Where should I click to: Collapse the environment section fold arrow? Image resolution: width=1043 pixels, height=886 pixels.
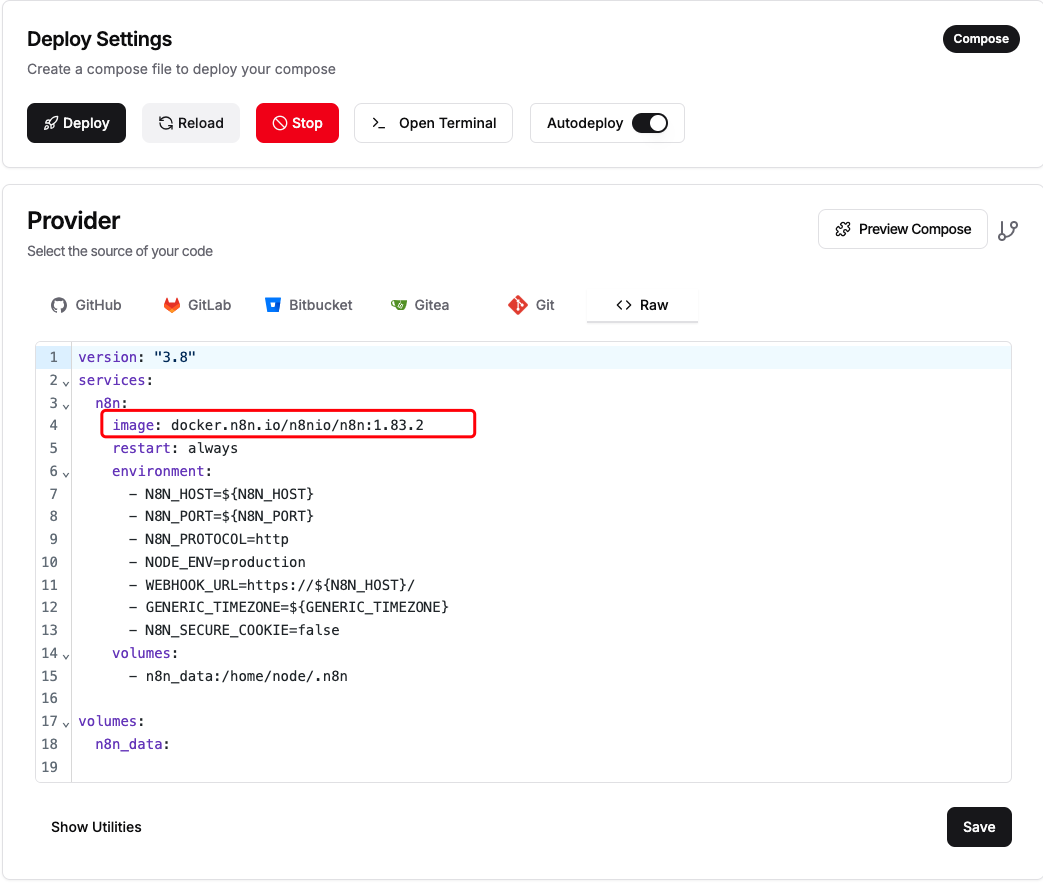click(x=66, y=472)
